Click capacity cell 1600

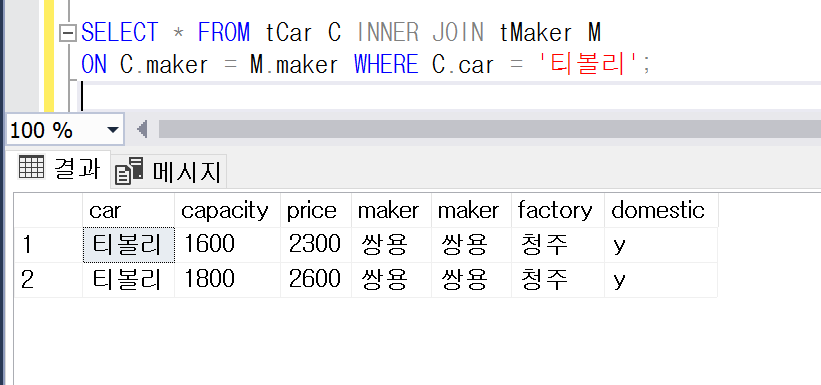(227, 245)
